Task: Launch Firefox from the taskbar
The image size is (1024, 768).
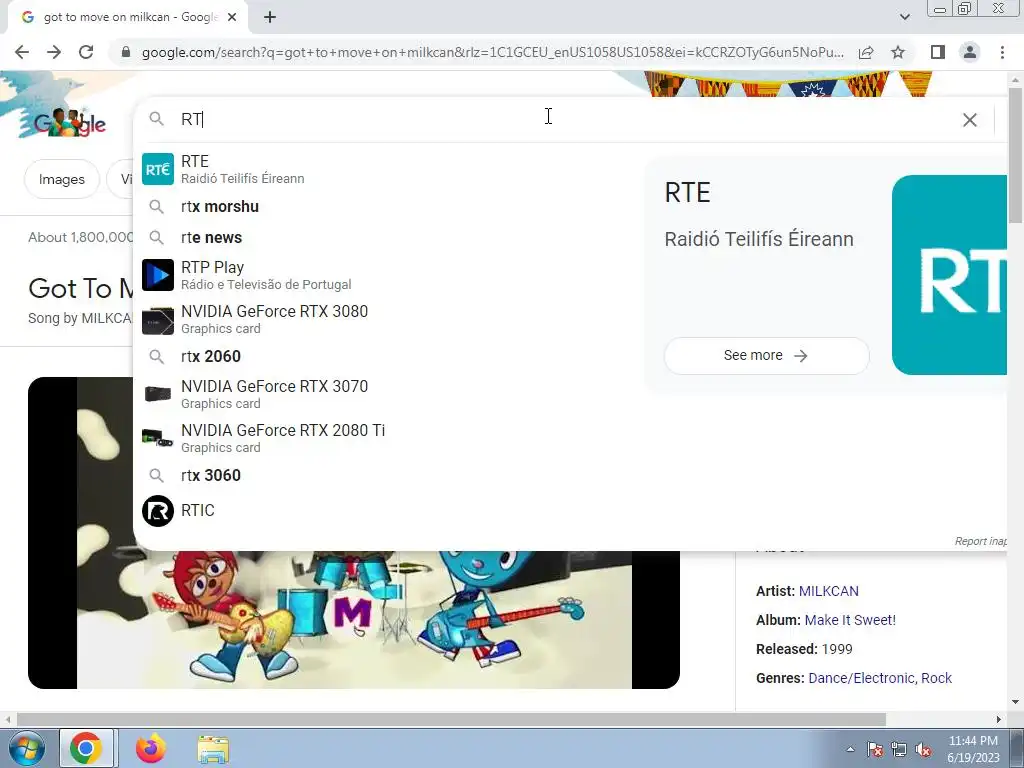Action: [151, 749]
